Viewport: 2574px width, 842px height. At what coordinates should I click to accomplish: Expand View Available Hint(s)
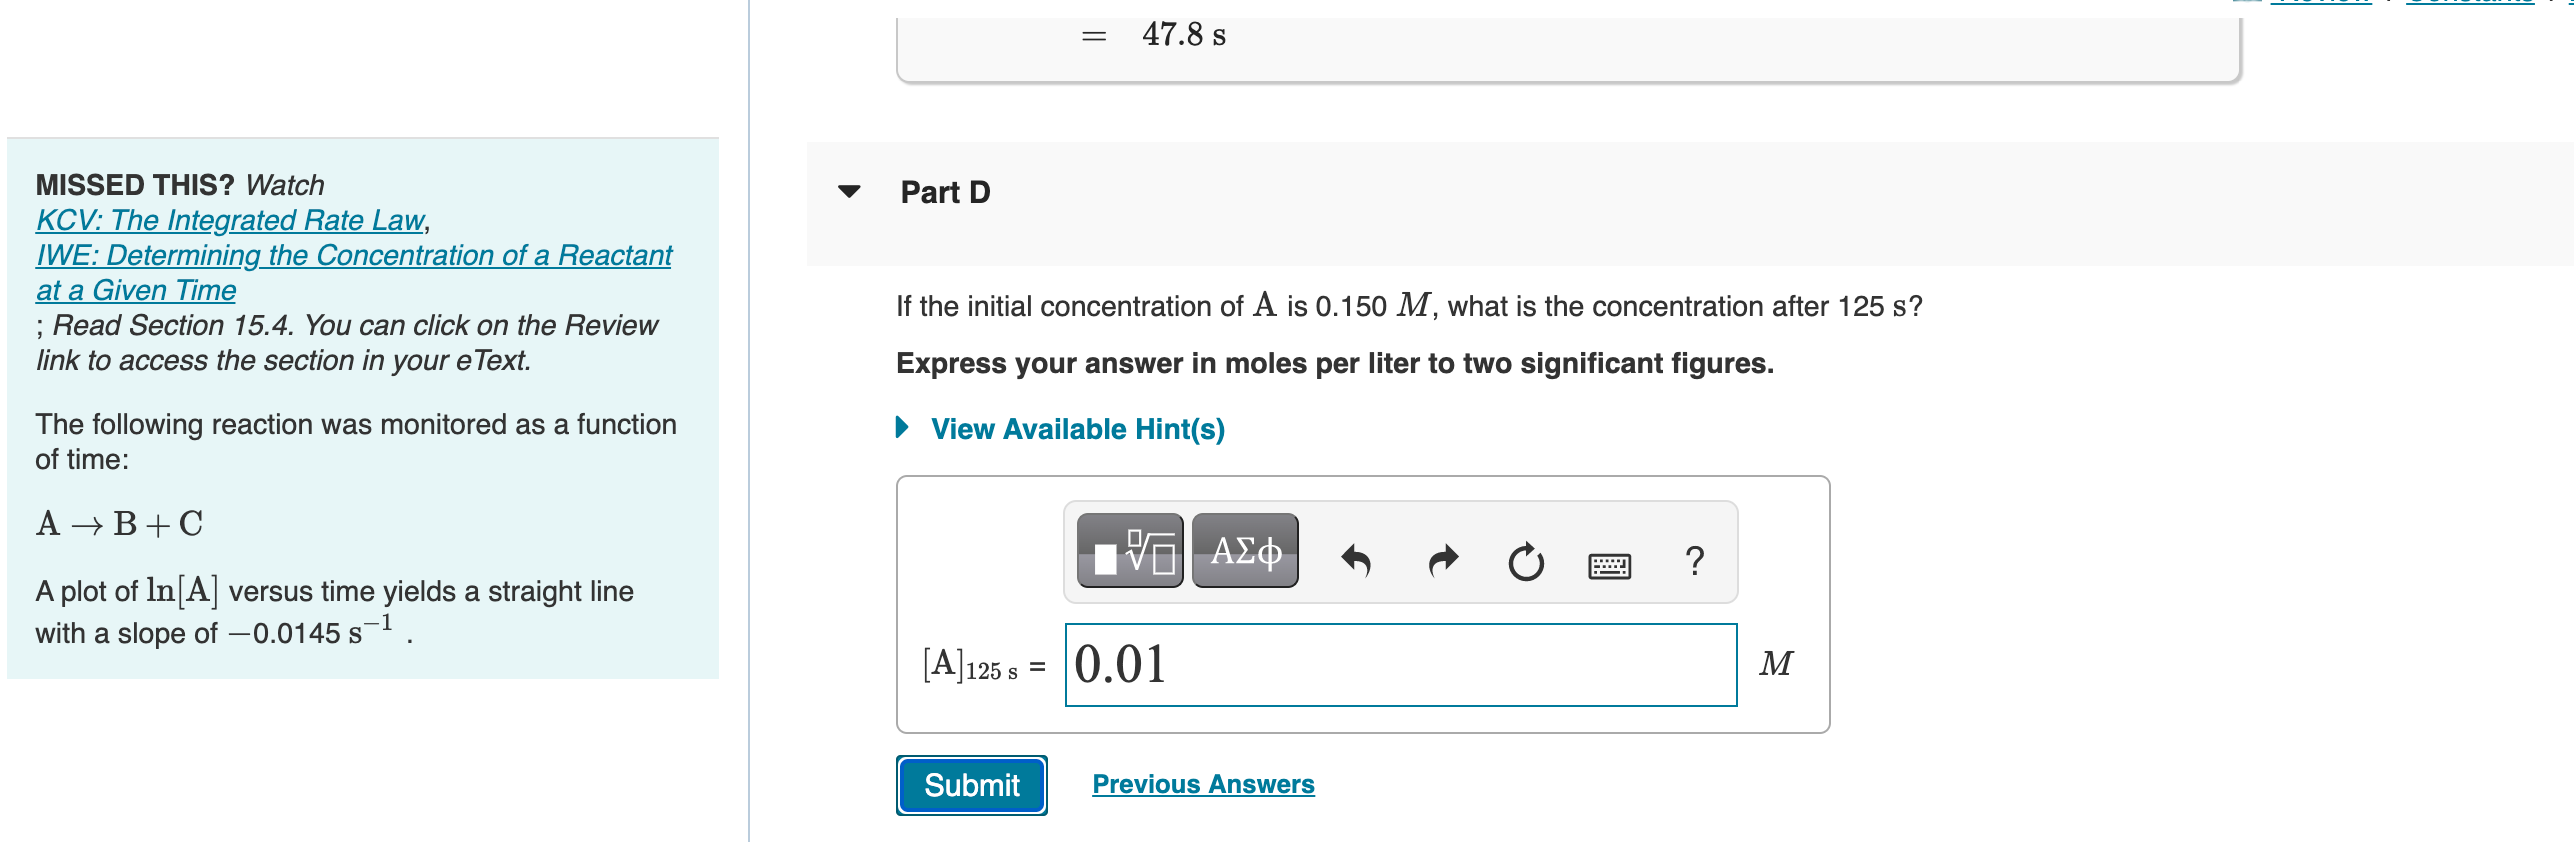point(1077,428)
